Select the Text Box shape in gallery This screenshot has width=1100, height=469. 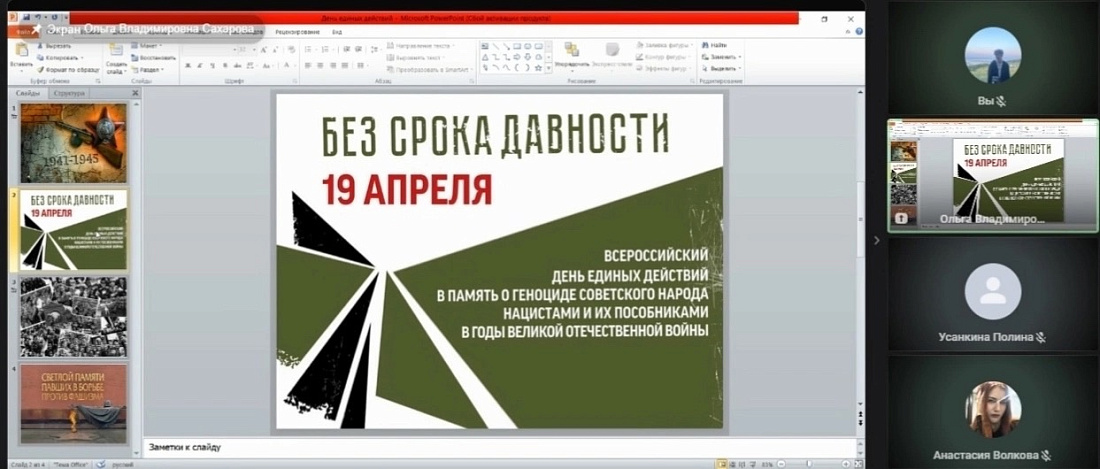coord(485,46)
